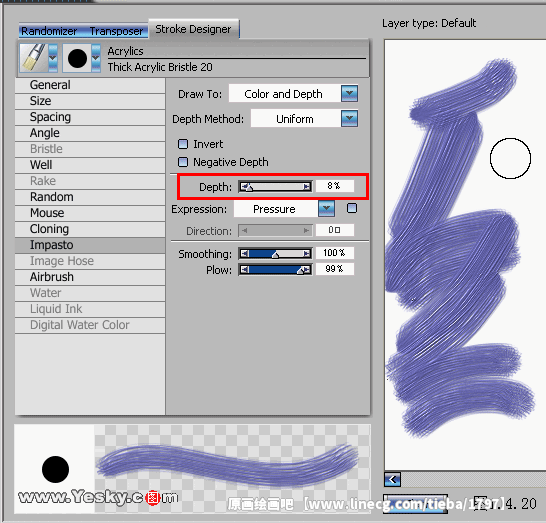Click the disabled Liquid Ink section
This screenshot has width=546, height=523.
click(x=90, y=309)
